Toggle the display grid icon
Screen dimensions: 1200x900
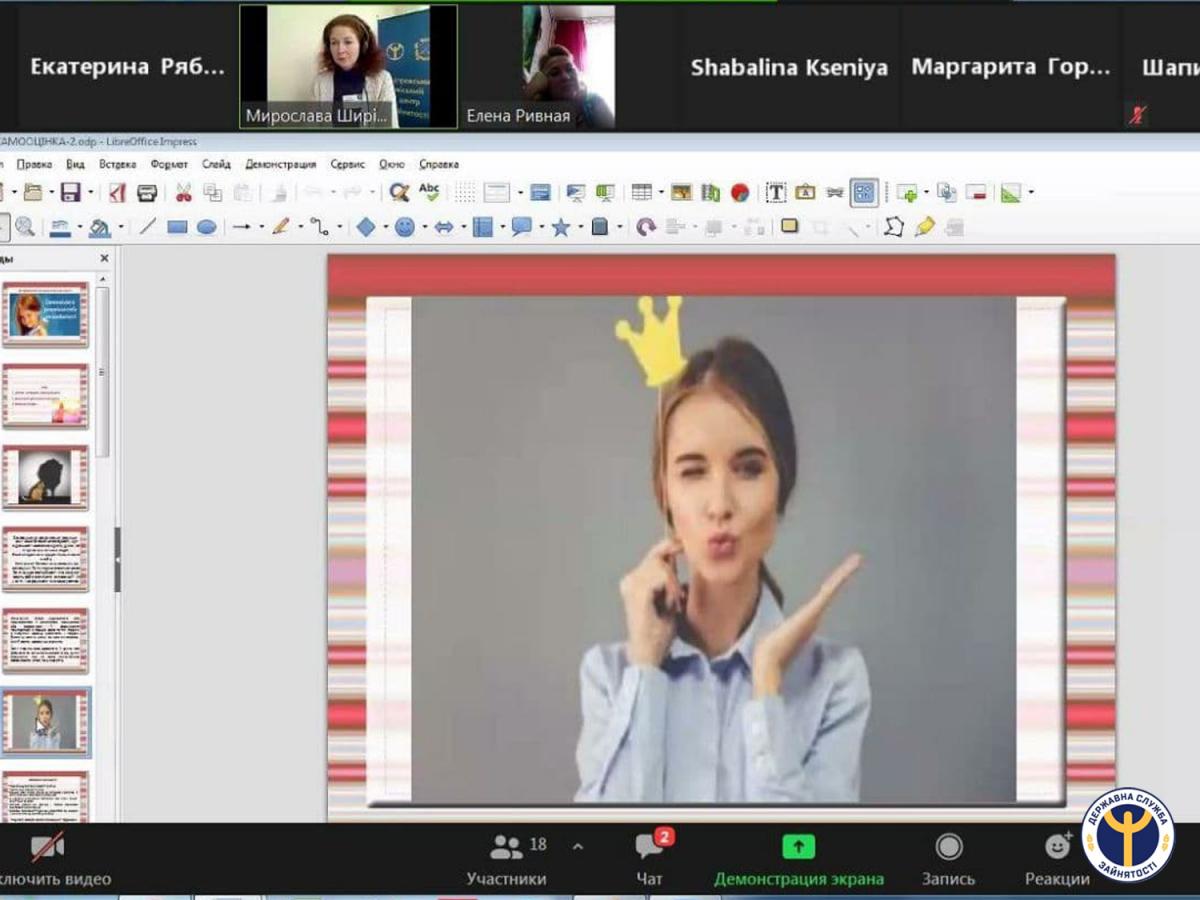click(465, 192)
